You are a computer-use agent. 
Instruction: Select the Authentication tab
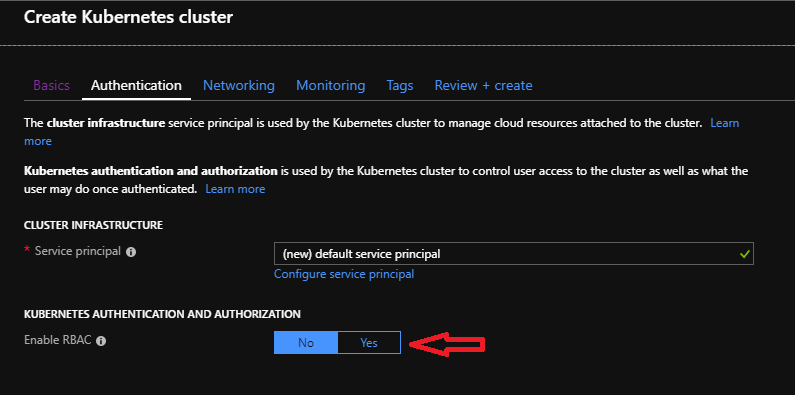136,85
